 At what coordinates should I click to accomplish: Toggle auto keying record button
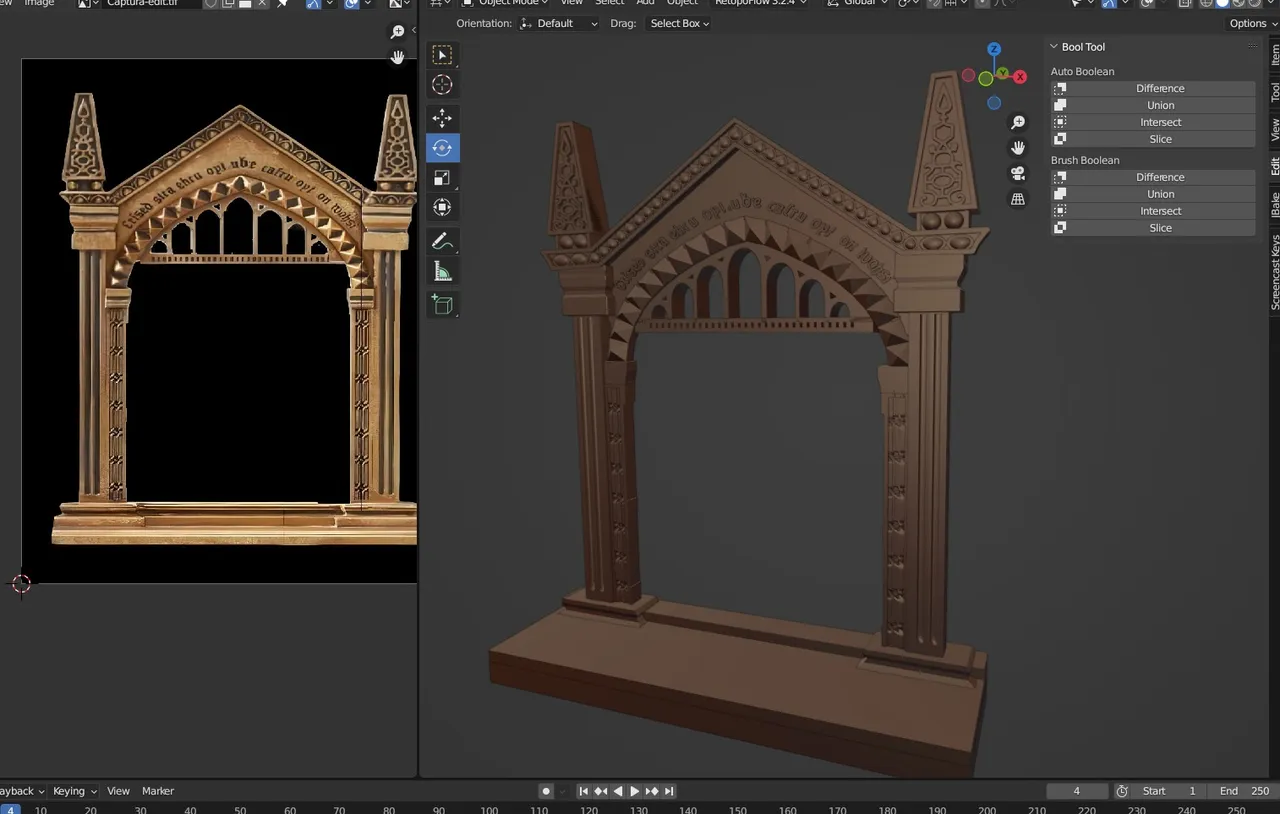(x=546, y=791)
